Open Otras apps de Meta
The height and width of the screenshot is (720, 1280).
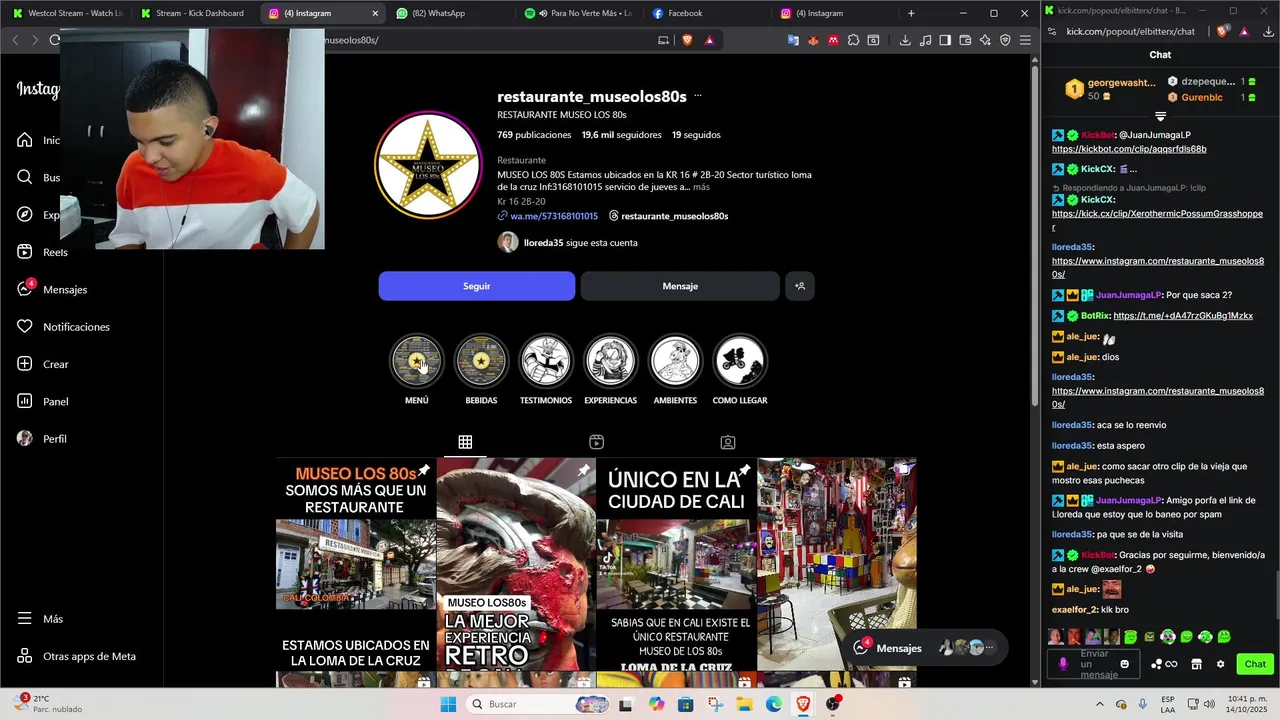[76, 656]
